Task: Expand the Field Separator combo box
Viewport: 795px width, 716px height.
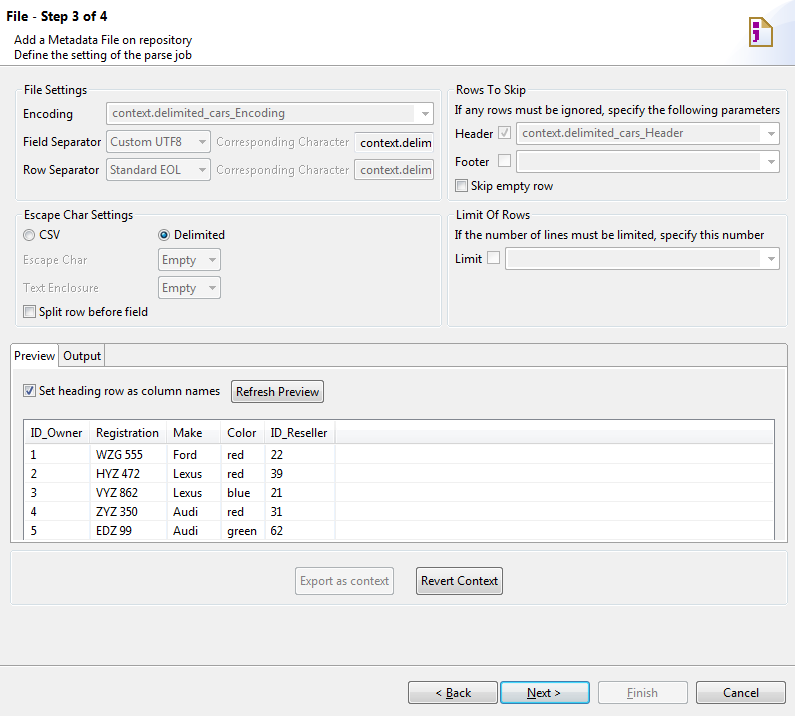Action: (x=202, y=142)
